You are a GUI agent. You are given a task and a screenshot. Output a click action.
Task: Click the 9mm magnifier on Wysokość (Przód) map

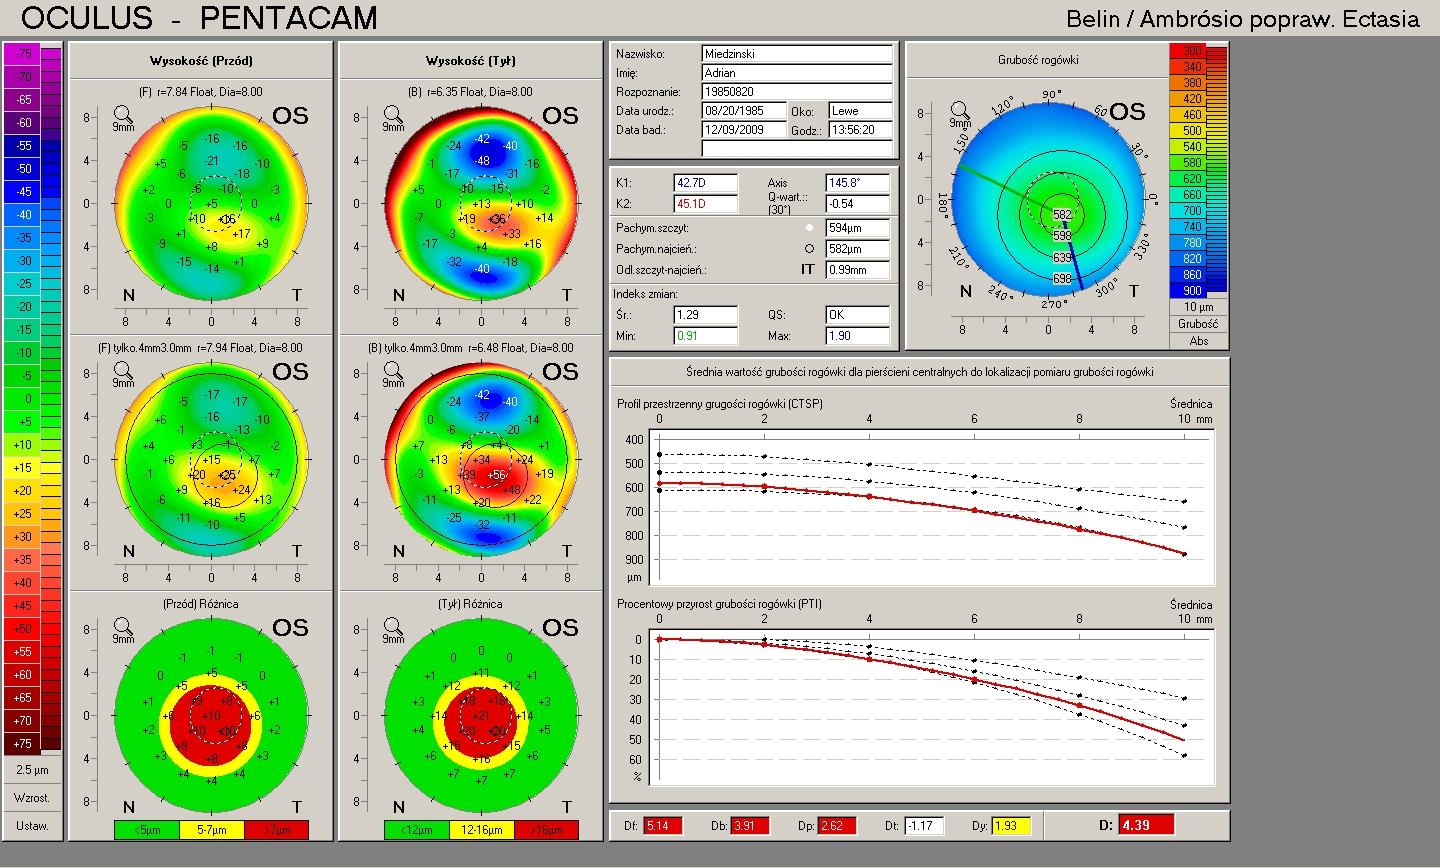[123, 117]
